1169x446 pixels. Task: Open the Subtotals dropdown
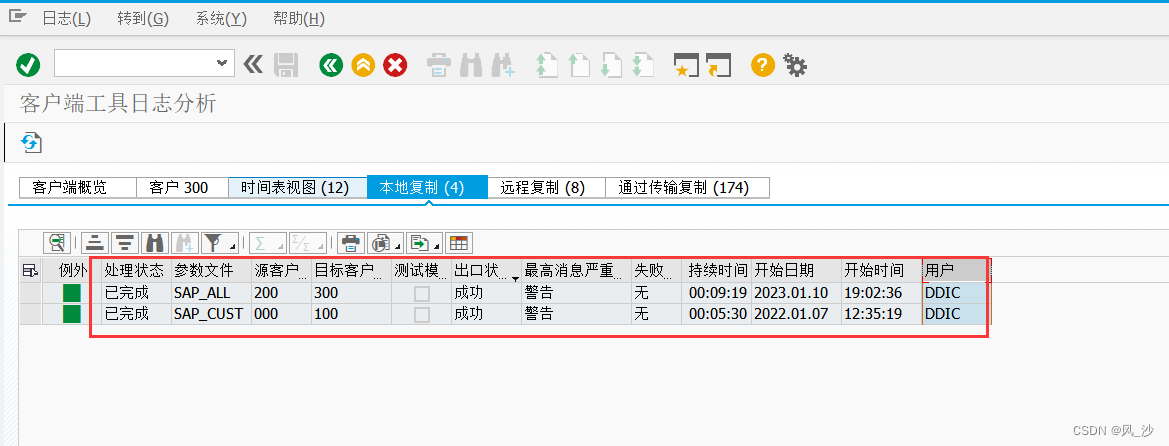pos(308,242)
